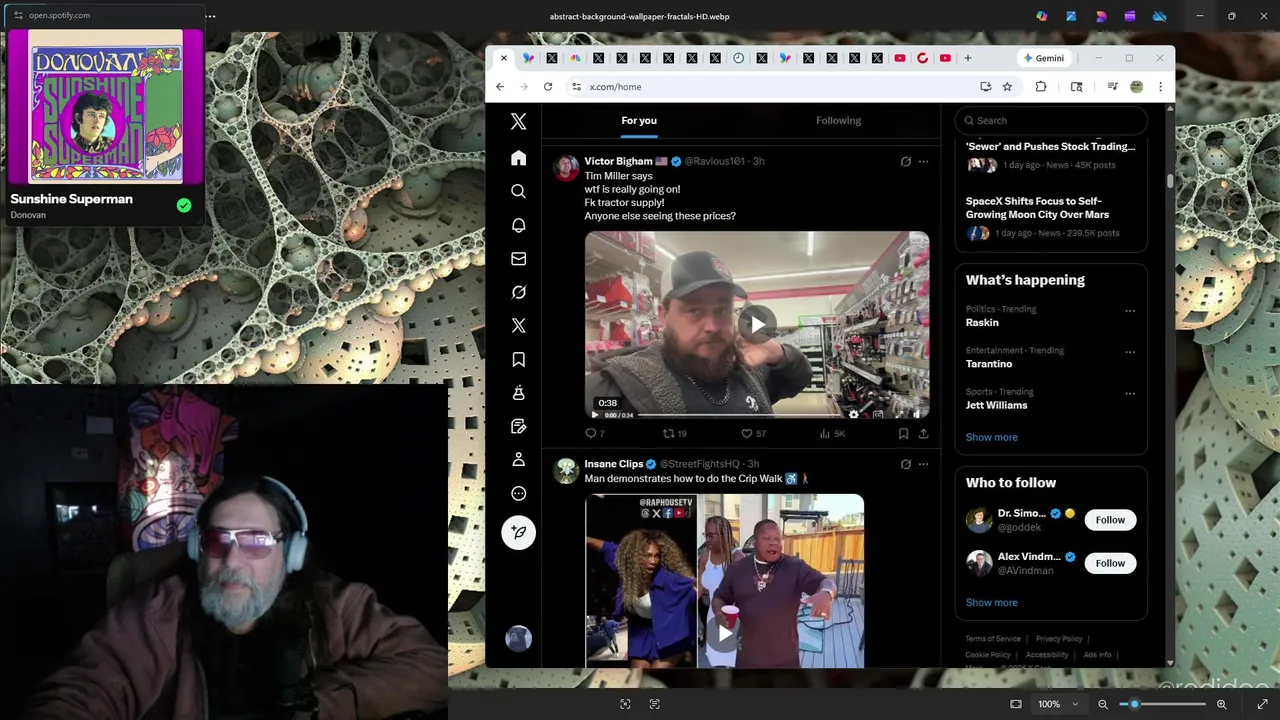Enter fullscreen in image viewer
The image size is (1280, 720).
coord(1262,704)
